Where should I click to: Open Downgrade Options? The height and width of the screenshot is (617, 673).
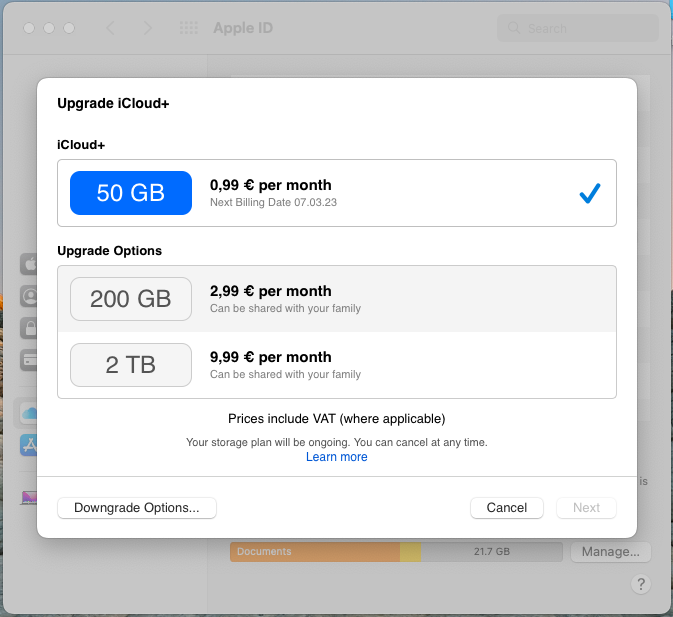[137, 508]
